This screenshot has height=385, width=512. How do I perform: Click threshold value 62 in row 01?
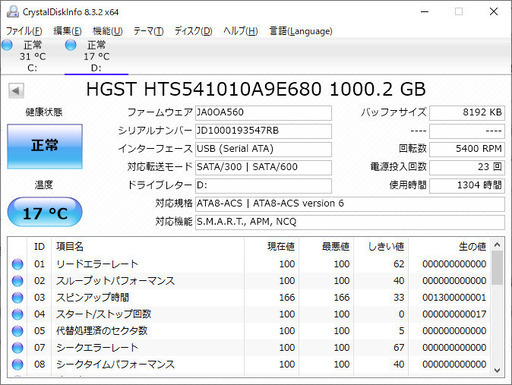coord(399,264)
